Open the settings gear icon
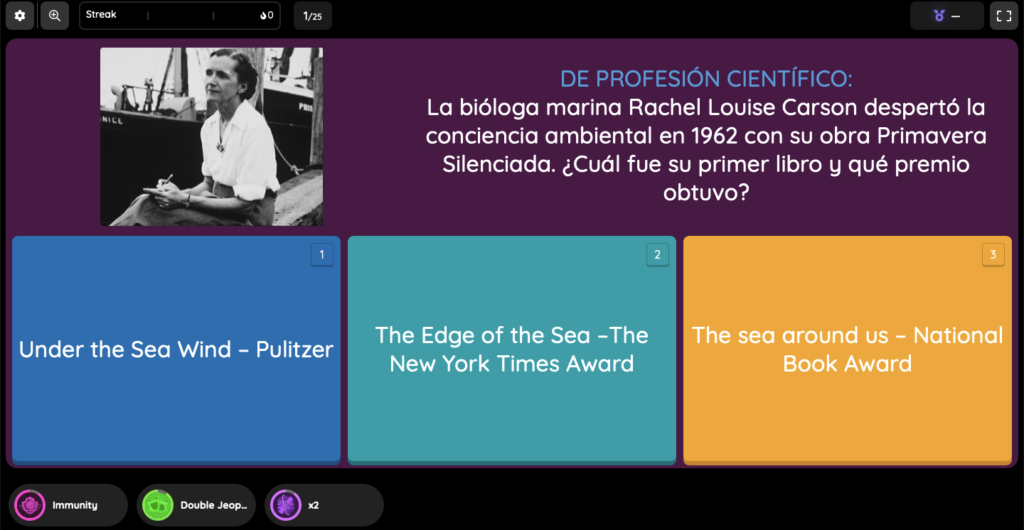This screenshot has height=530, width=1024. pyautogui.click(x=20, y=16)
